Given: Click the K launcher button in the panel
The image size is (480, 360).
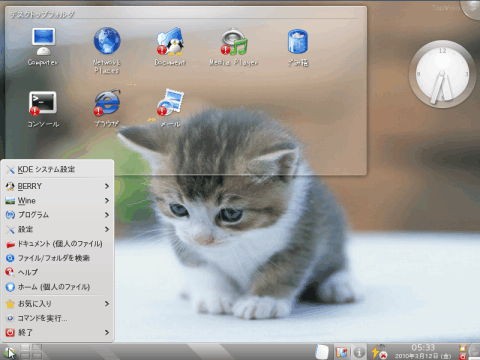Looking at the screenshot, I should 10,352.
